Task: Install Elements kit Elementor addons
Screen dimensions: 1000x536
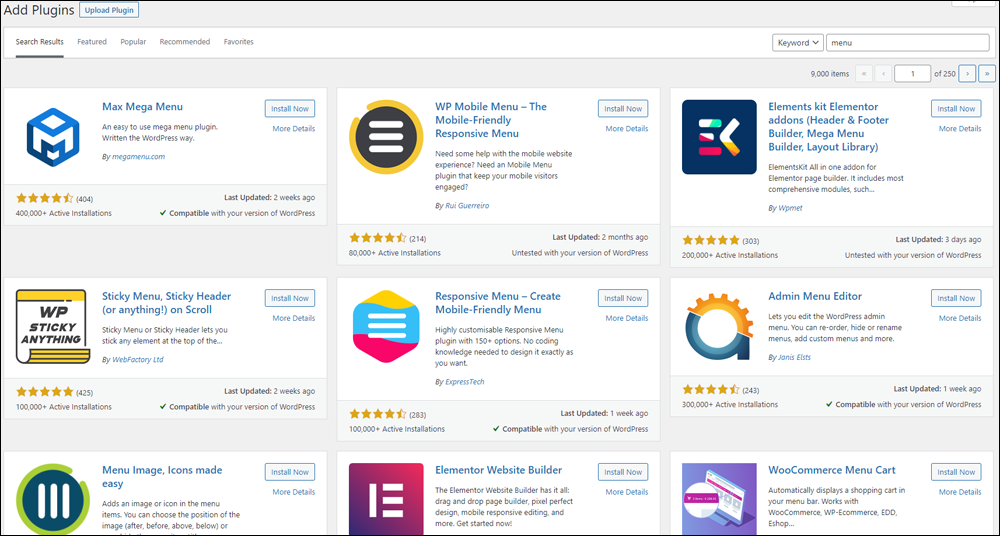Action: [x=956, y=108]
